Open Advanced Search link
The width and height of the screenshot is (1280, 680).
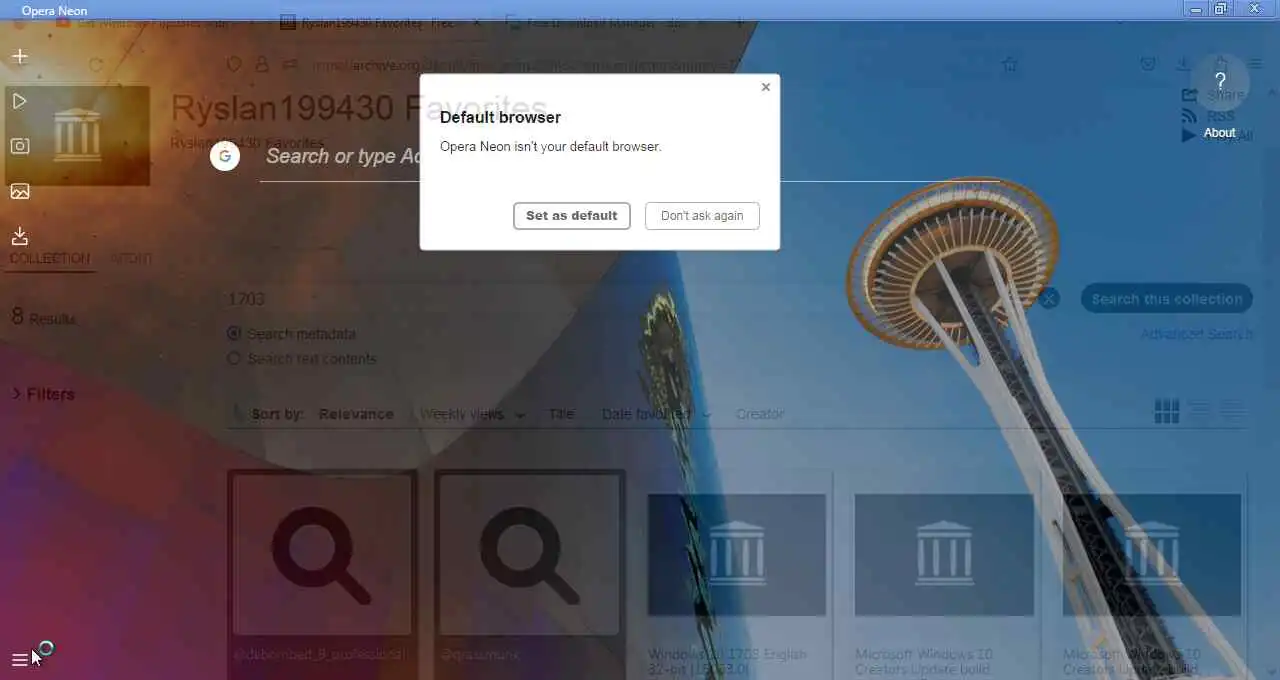coord(1197,334)
